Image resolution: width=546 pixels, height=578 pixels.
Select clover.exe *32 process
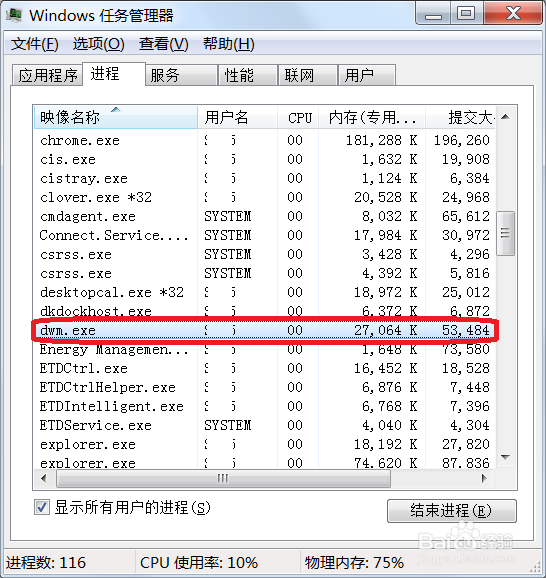click(265, 198)
